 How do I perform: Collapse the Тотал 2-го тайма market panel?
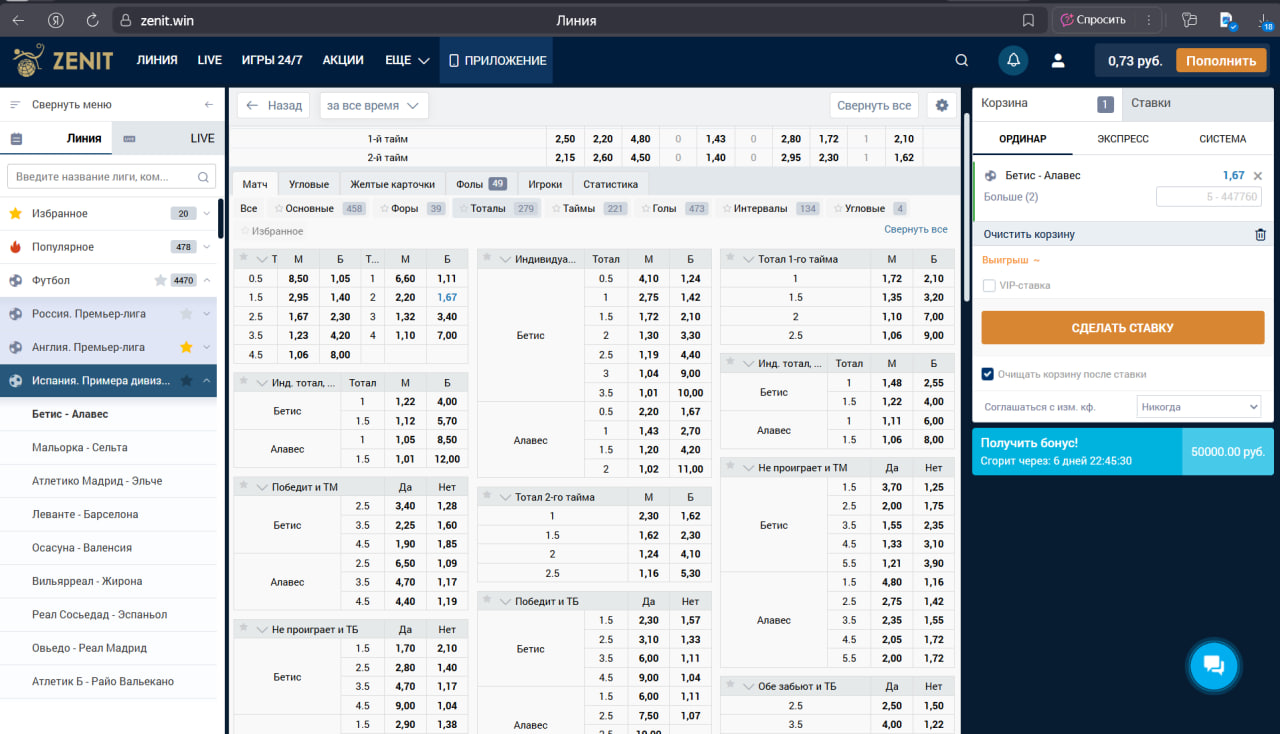point(504,497)
